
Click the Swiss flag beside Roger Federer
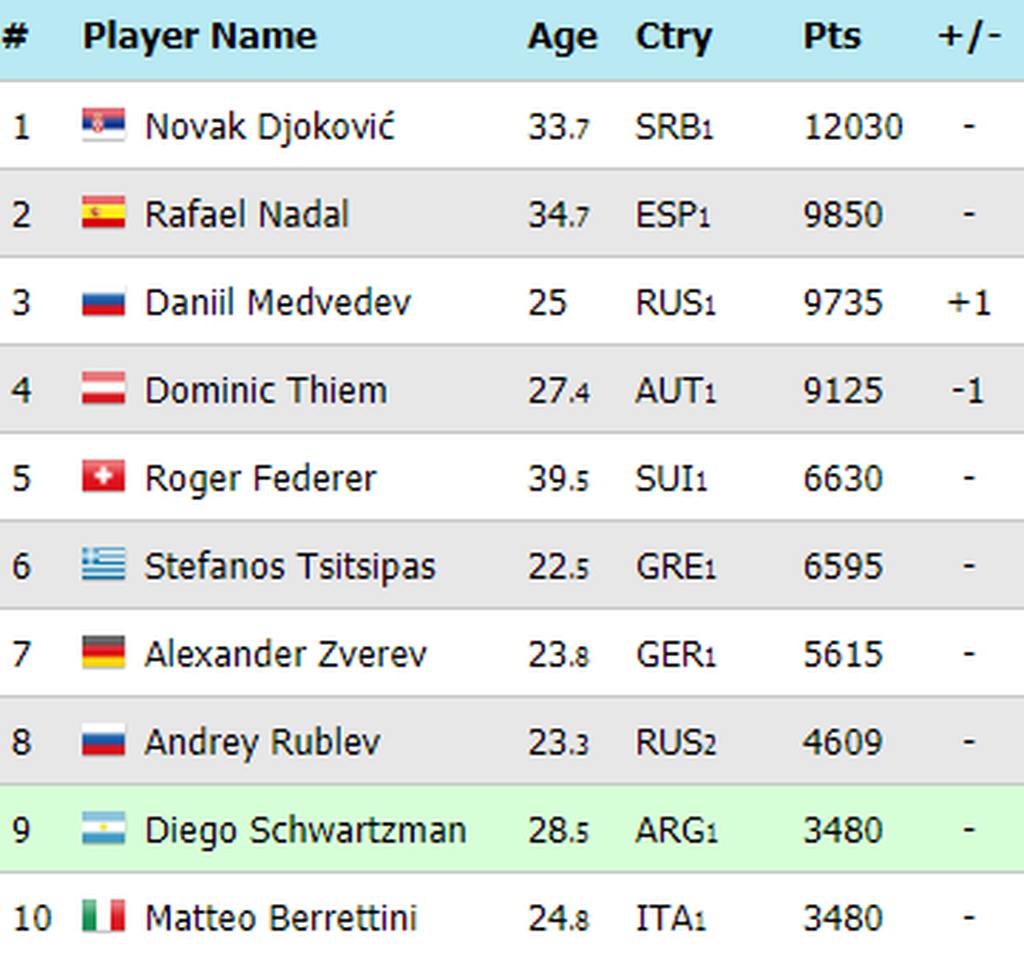pyautogui.click(x=103, y=477)
